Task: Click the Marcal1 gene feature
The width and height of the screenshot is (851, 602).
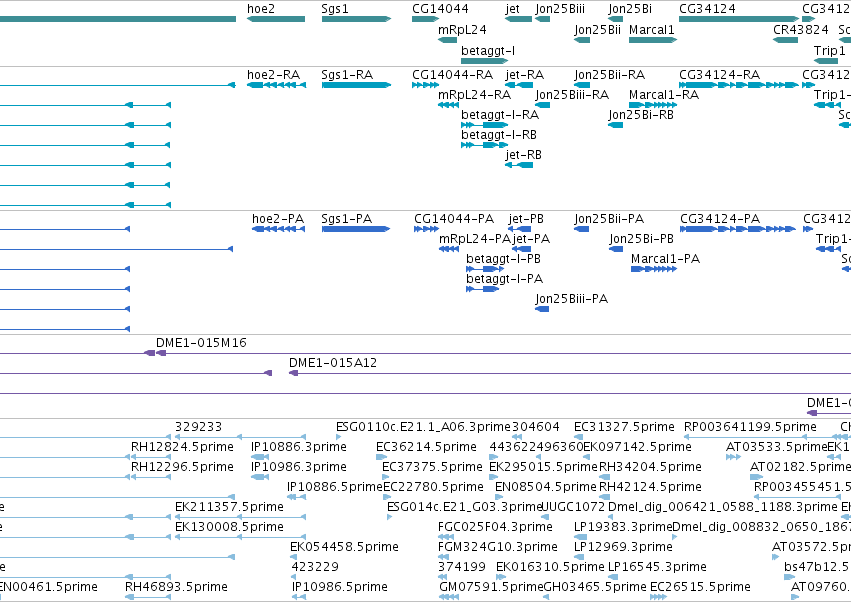Action: click(653, 40)
